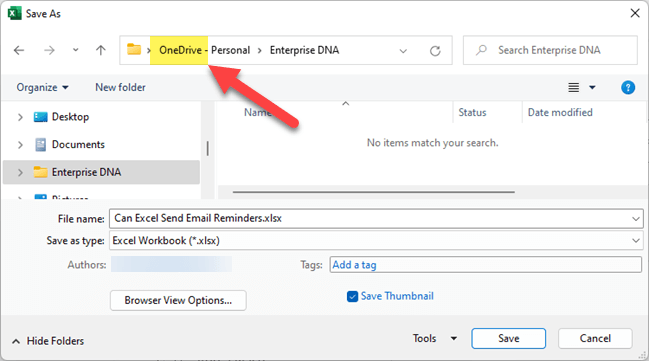Click the Cancel button
Viewport: 649px width, 361px height.
click(x=595, y=338)
